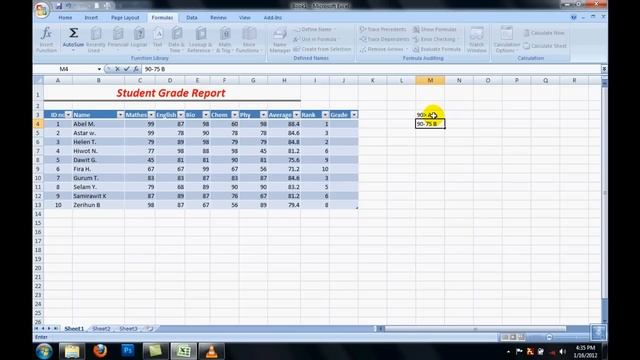Viewport: 640px width, 360px height.
Task: Open VLC media player from taskbar
Action: (x=211, y=351)
